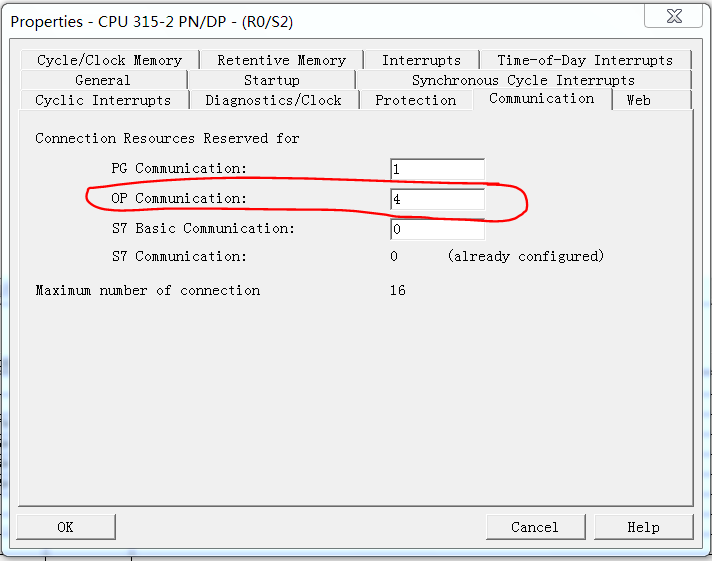
Task: Open the Diagnostics/Clock tab
Action: coord(273,100)
